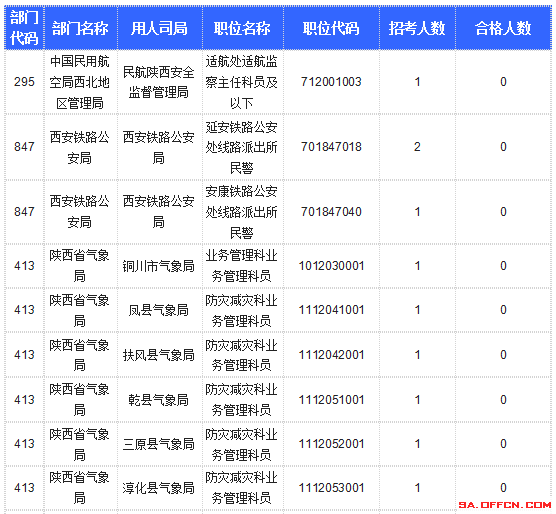Click qualified count 0 for code 712001003

pos(503,82)
